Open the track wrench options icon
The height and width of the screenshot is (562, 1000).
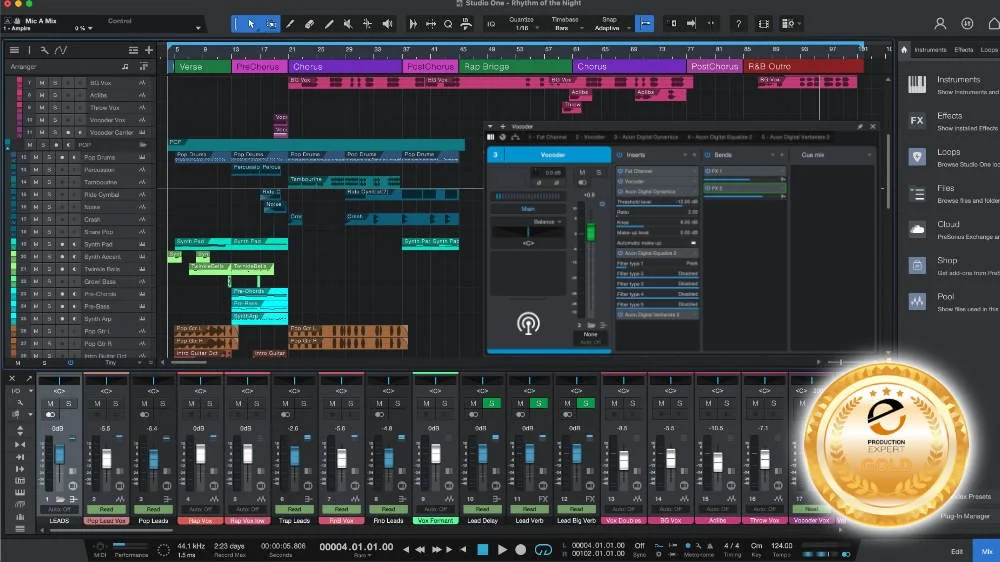coord(44,50)
